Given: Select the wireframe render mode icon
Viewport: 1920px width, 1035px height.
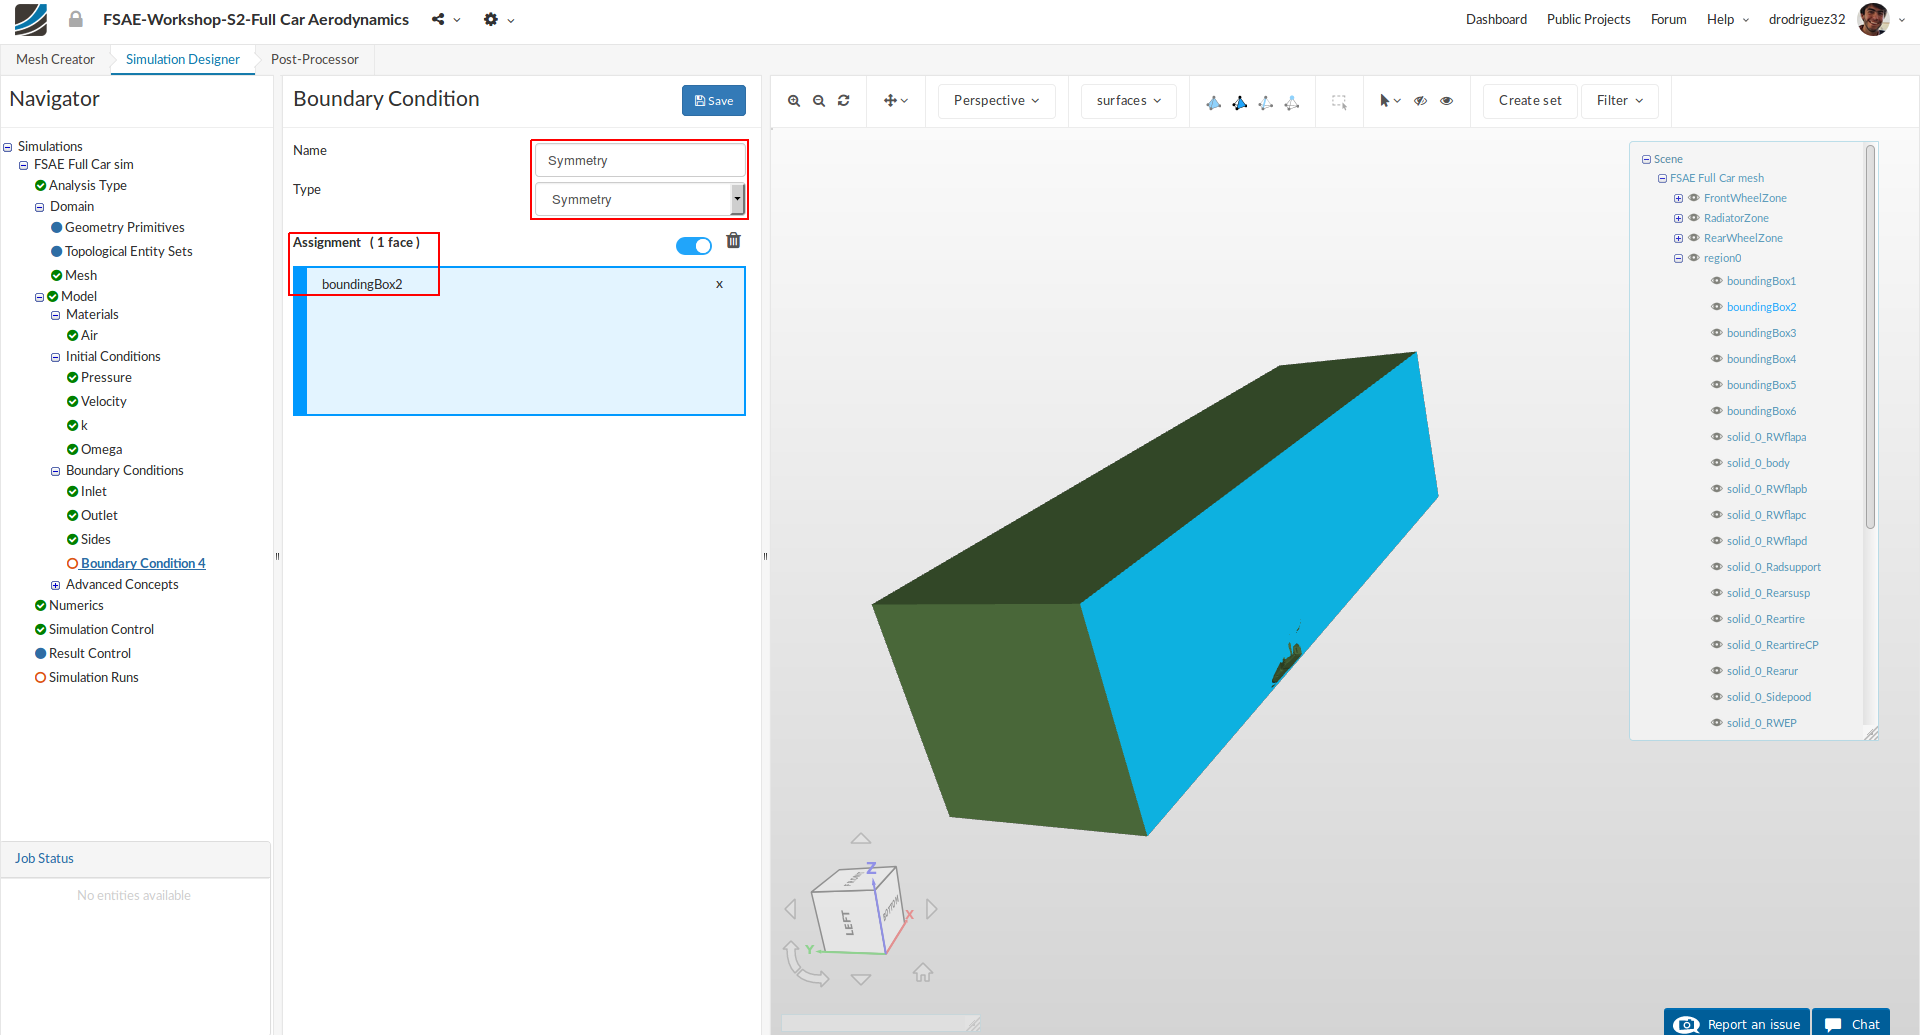Looking at the screenshot, I should coord(1292,102).
